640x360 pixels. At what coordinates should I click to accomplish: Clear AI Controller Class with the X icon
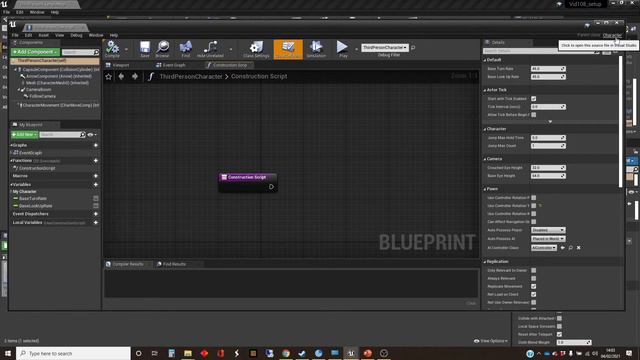click(x=578, y=248)
